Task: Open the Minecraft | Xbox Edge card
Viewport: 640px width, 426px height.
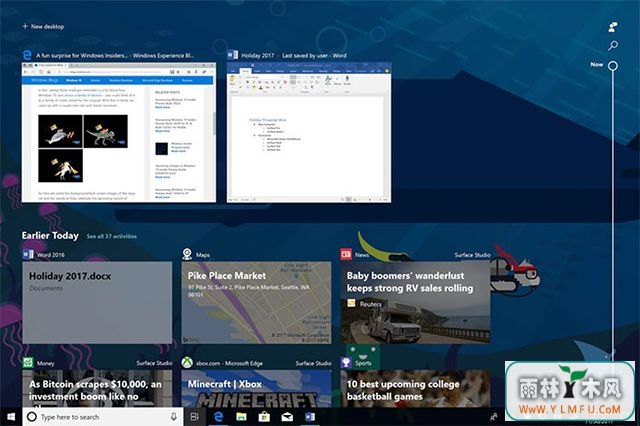Action: click(256, 388)
